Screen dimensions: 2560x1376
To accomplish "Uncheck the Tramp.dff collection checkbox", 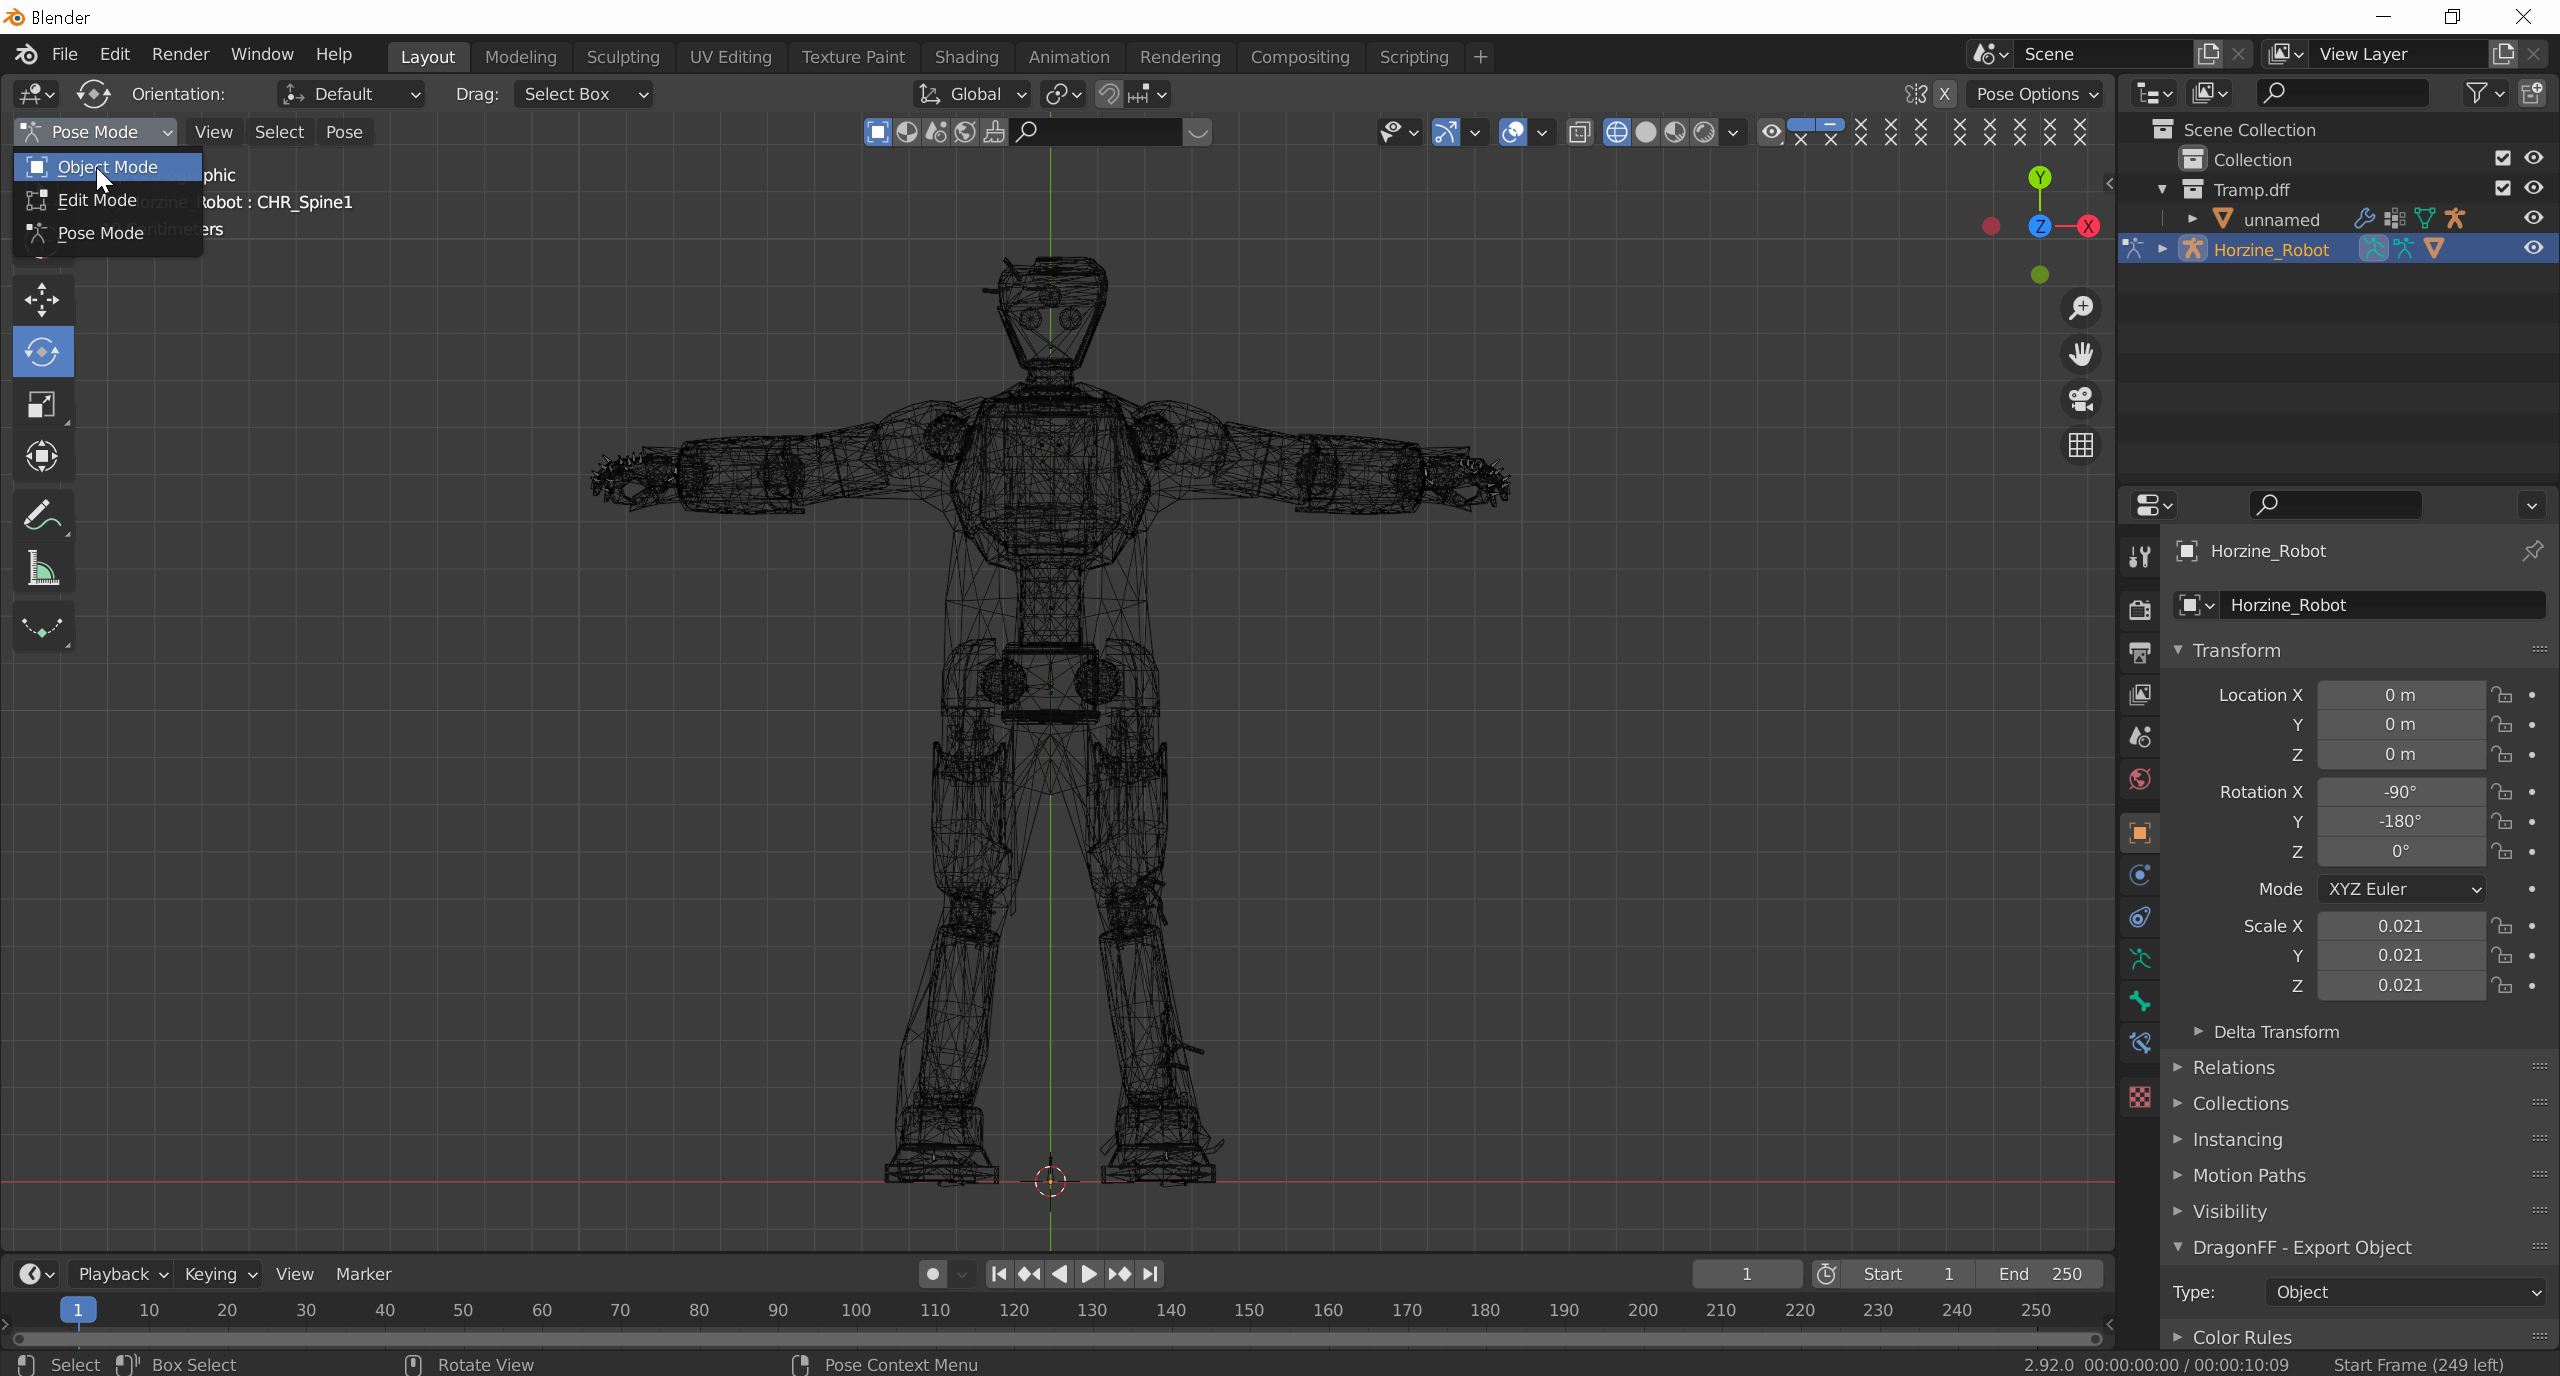I will 2502,189.
